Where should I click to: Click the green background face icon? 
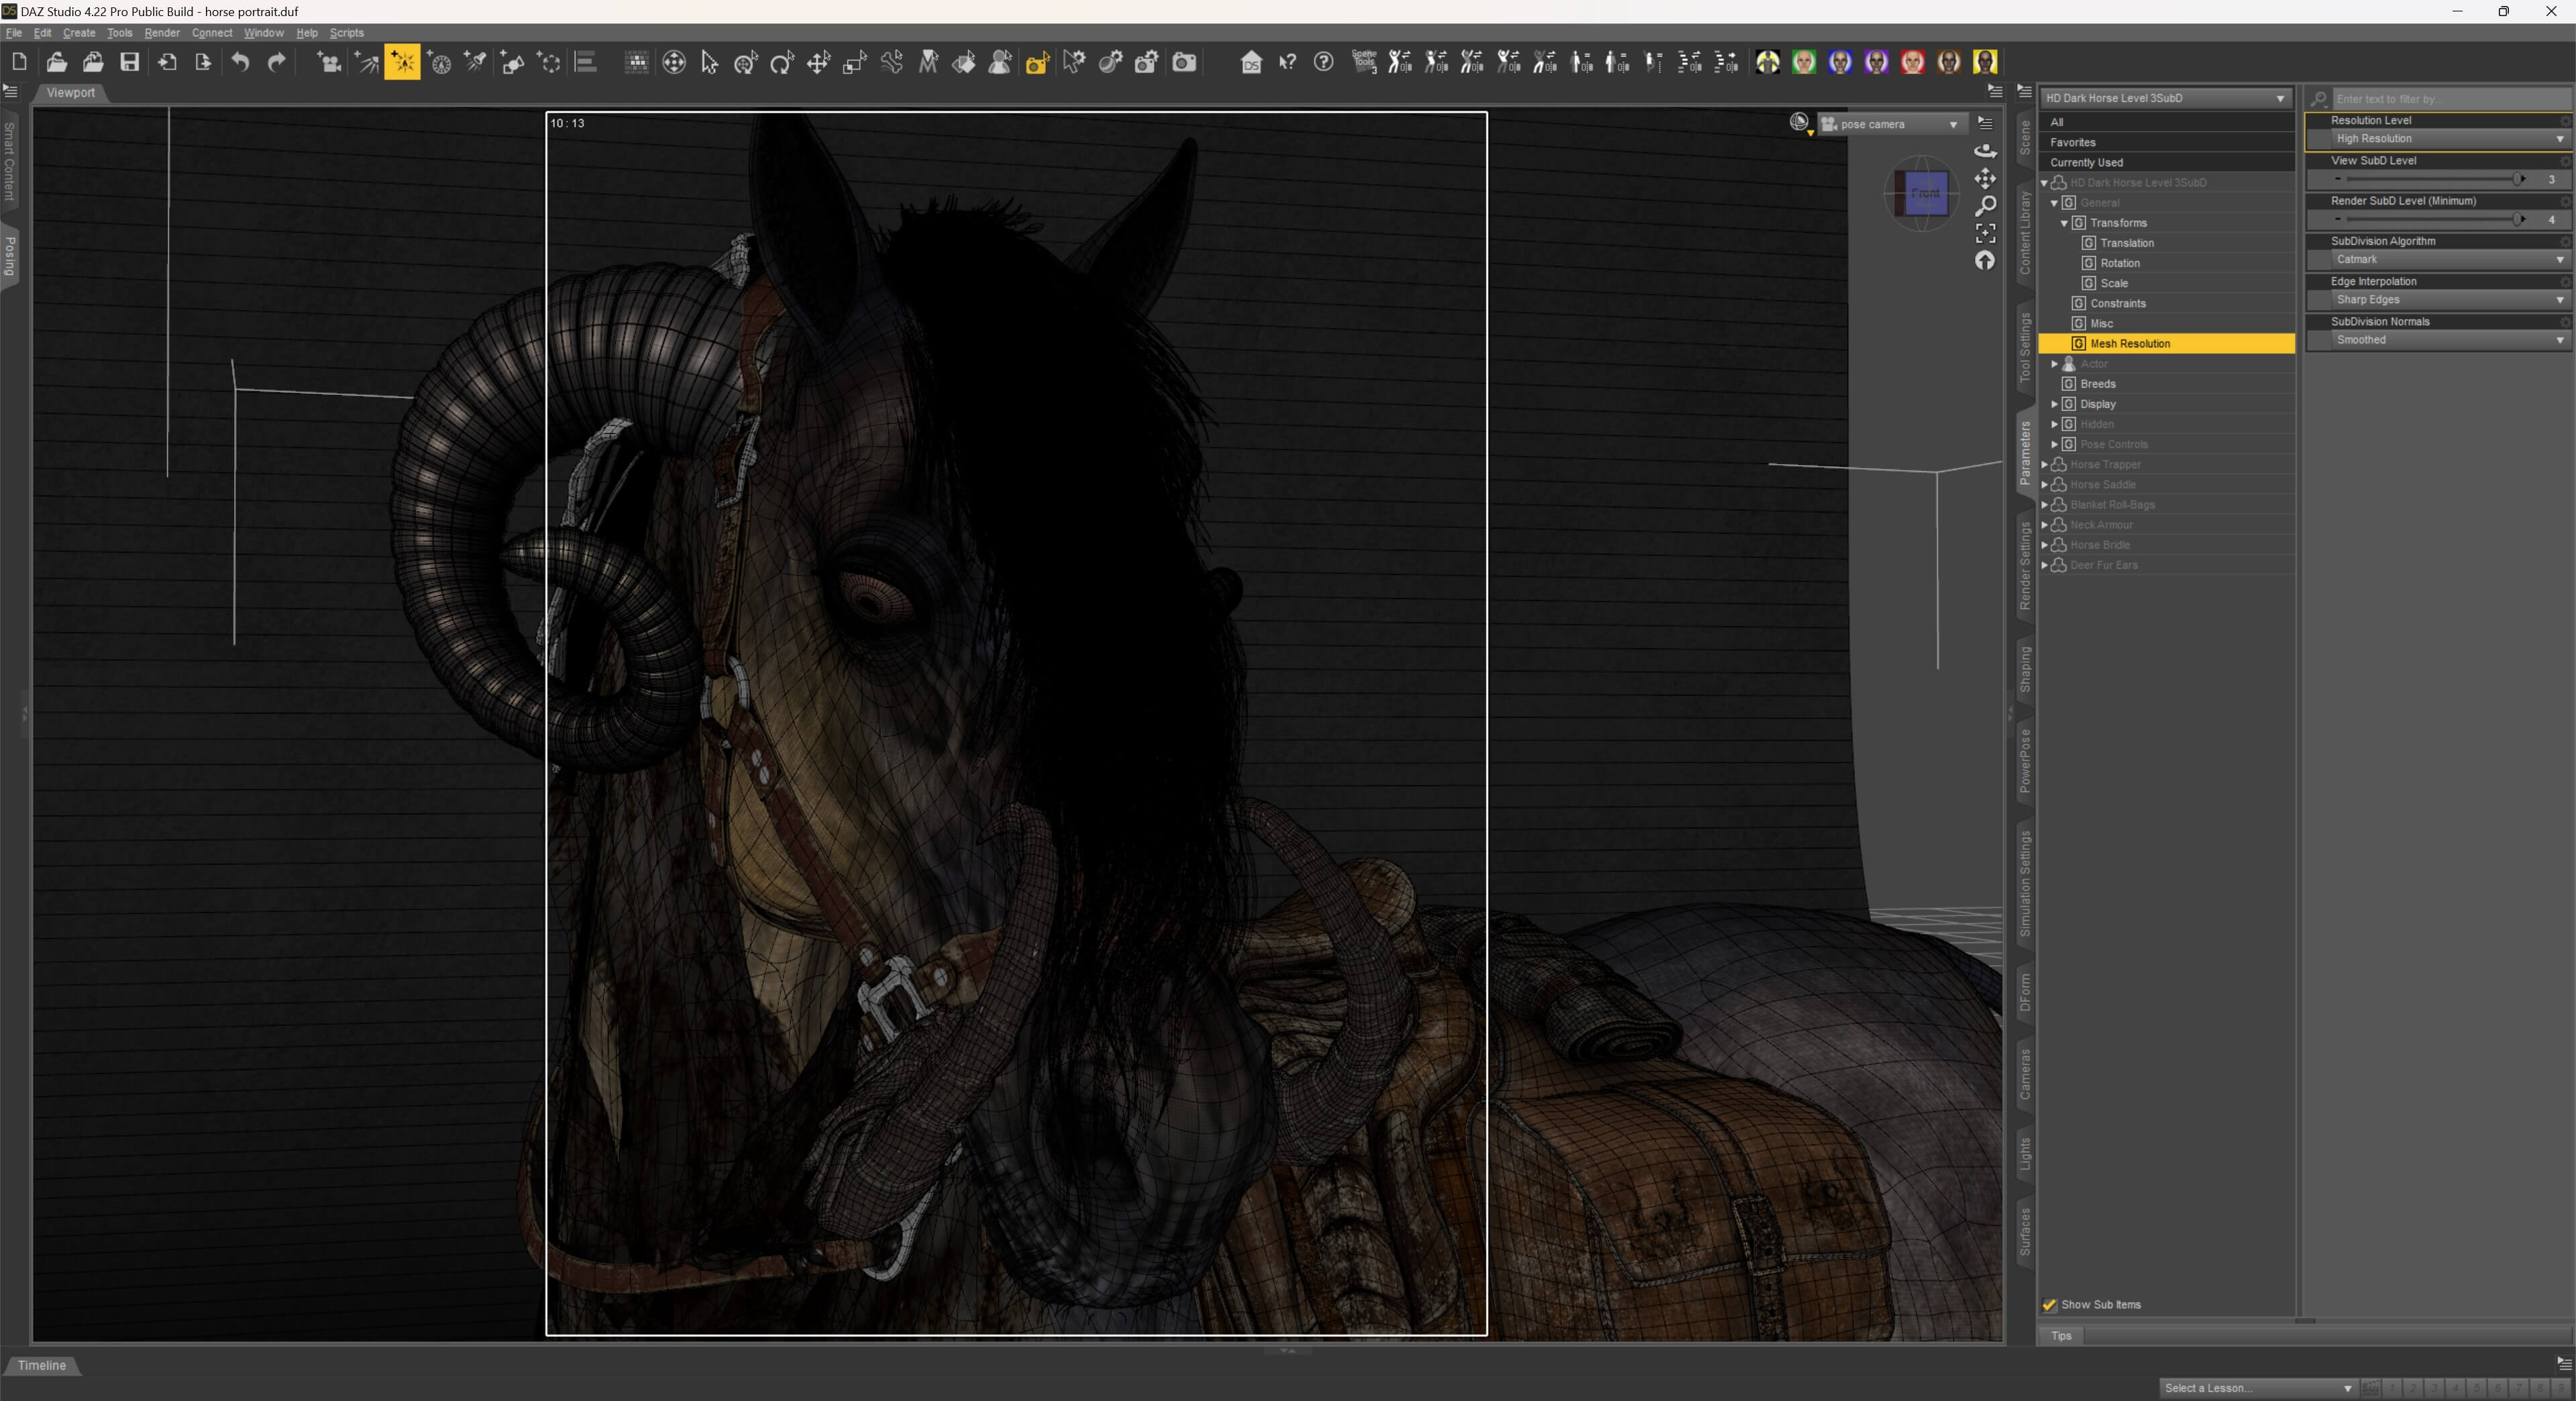tap(1803, 62)
